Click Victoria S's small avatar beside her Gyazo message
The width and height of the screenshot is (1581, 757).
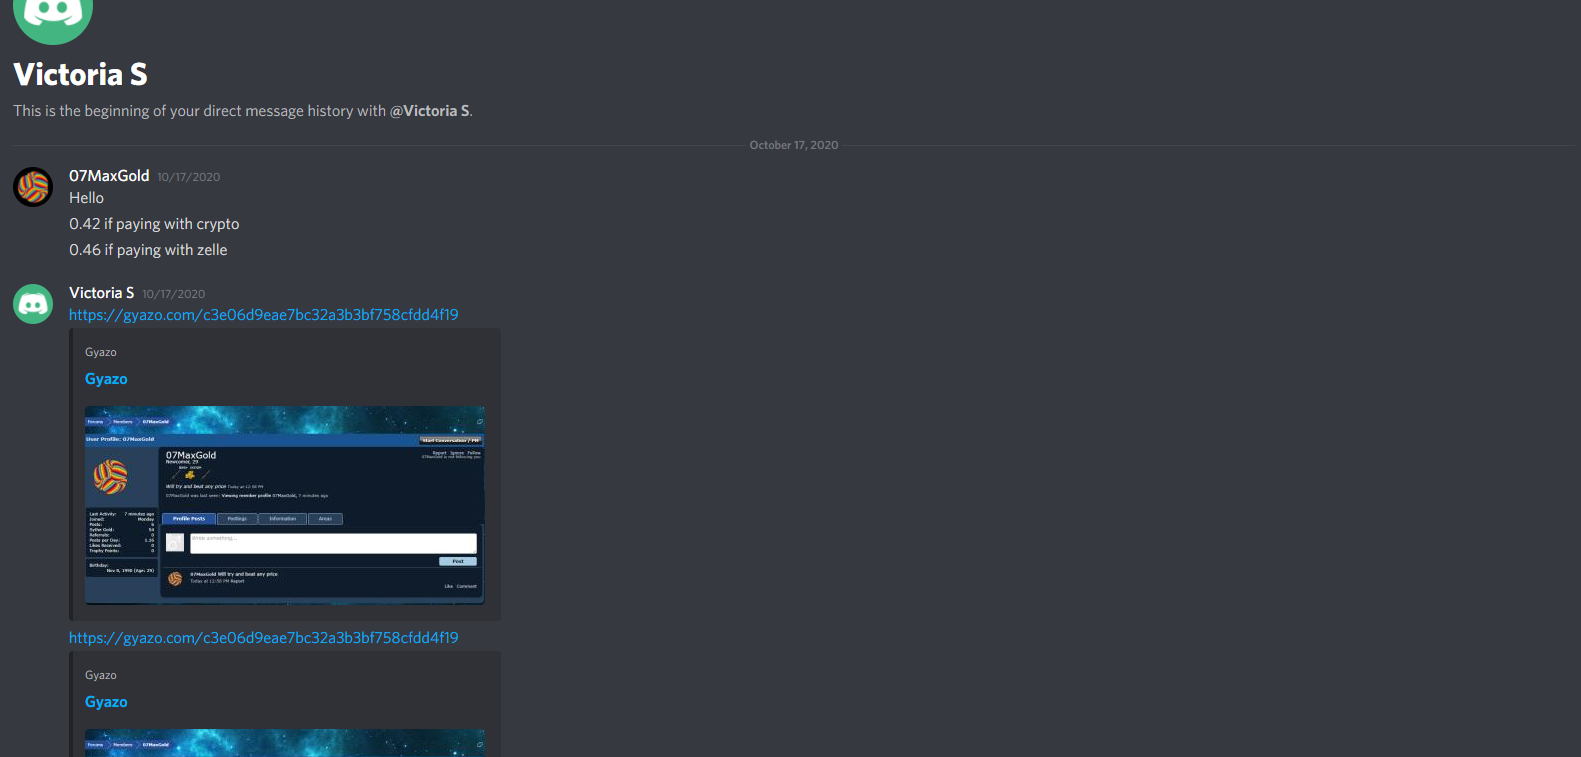pos(33,304)
